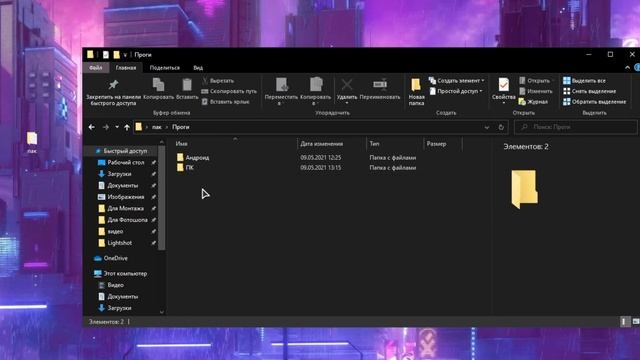The width and height of the screenshot is (640, 360).
Task: Open recent locations dropdown arrow
Action: pyautogui.click(x=117, y=127)
